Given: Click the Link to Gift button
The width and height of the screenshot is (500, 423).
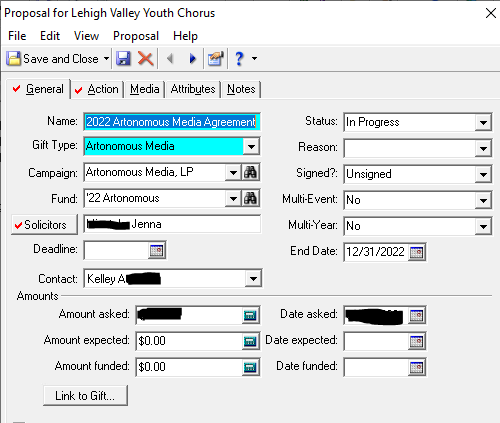Looking at the screenshot, I should (x=85, y=396).
